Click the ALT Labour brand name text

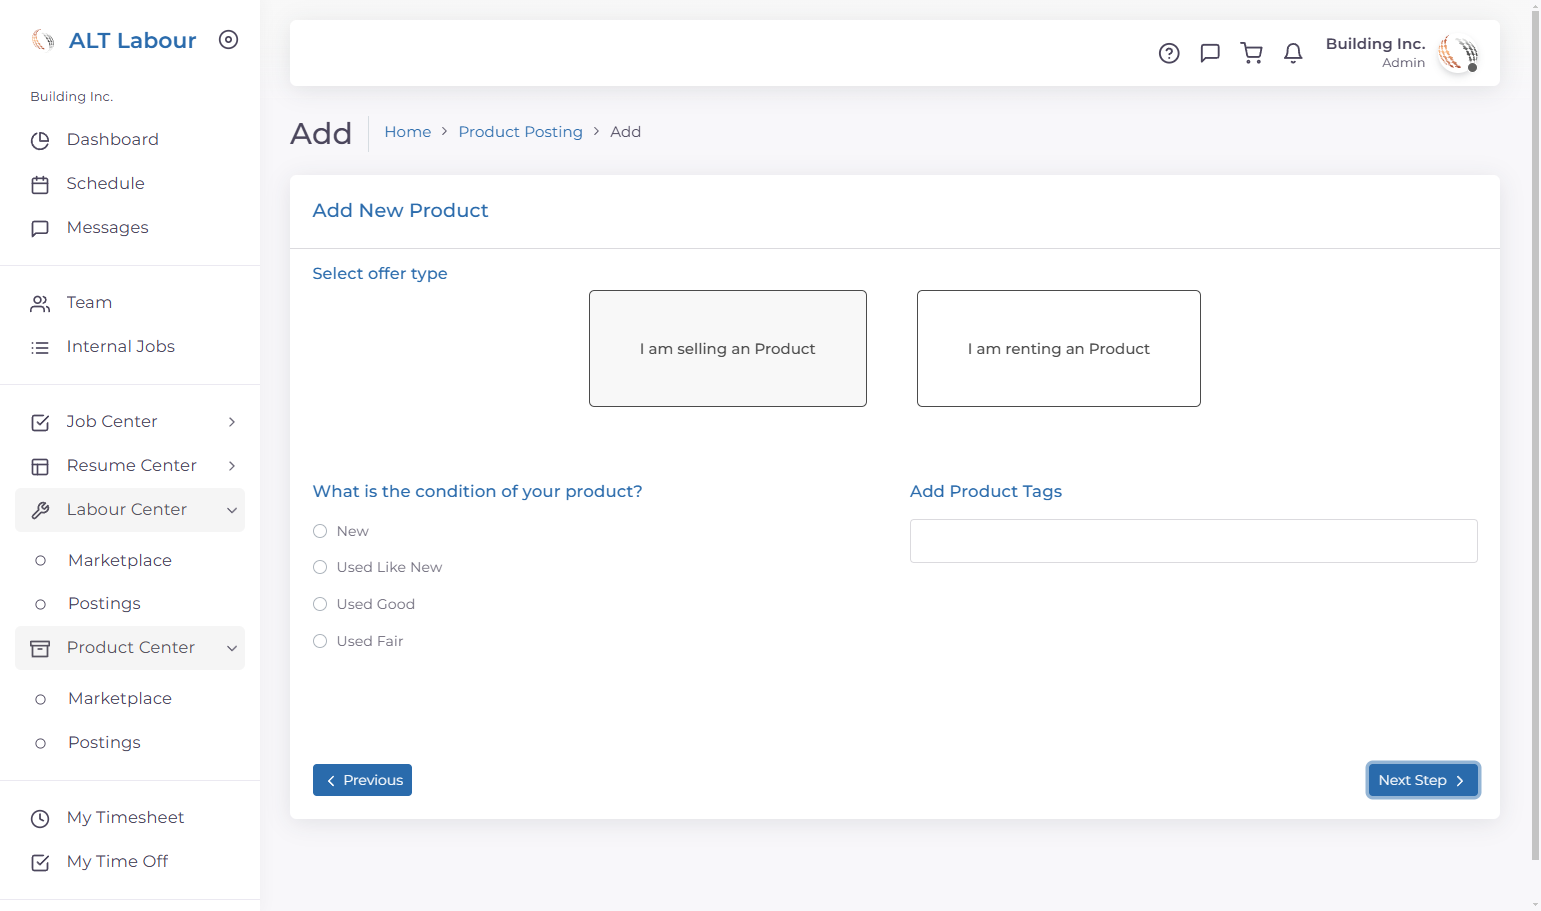pyautogui.click(x=133, y=41)
